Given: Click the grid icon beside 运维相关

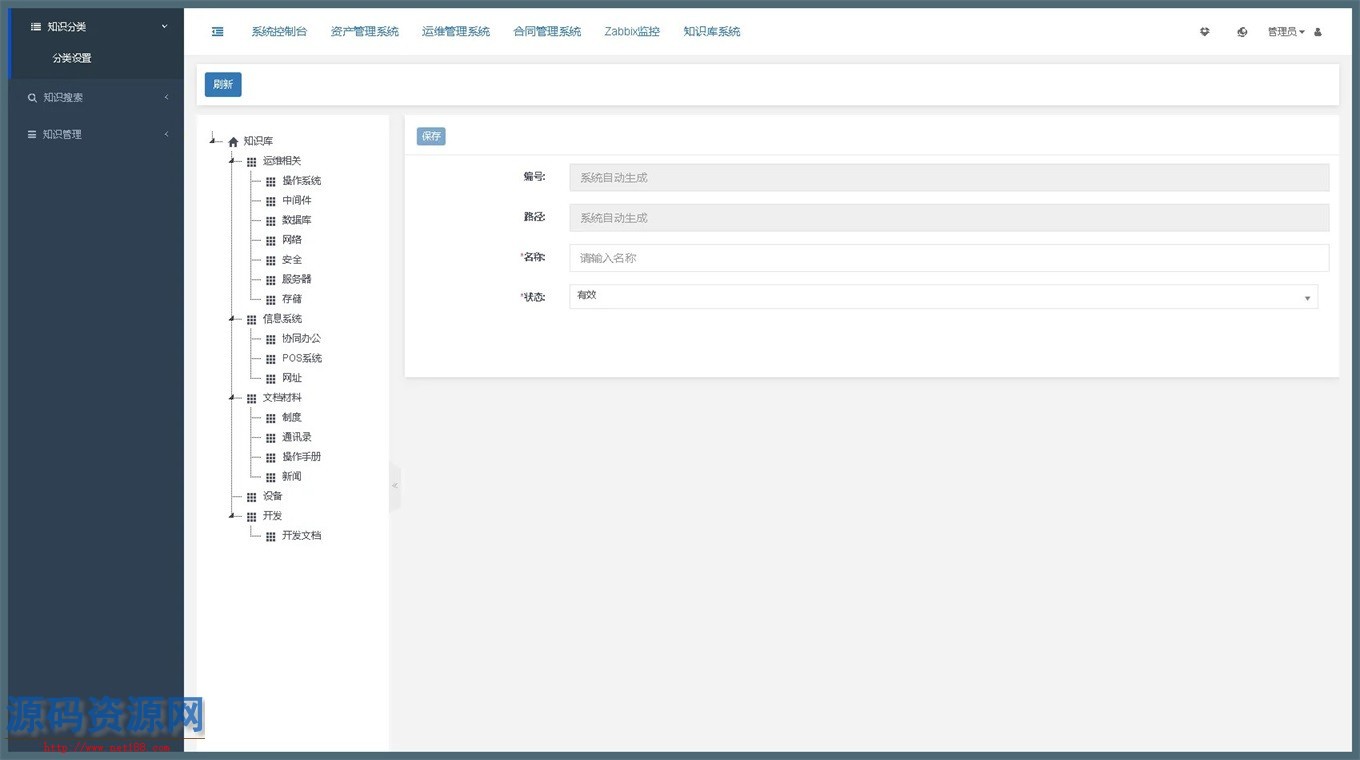Looking at the screenshot, I should tap(252, 162).
